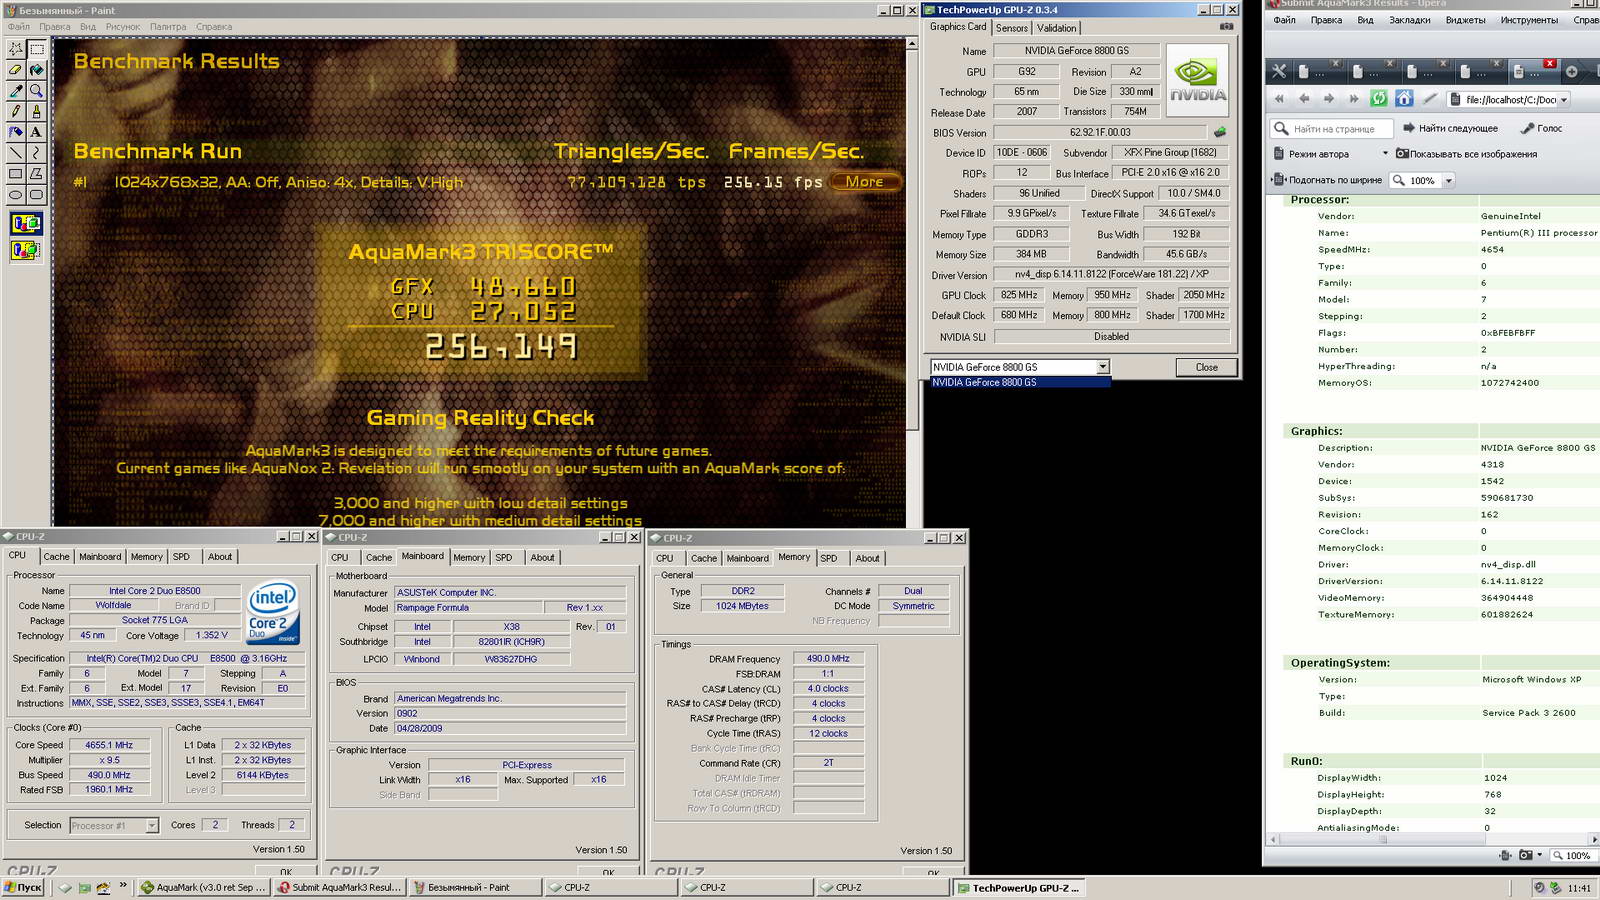
Task: Click Показывать все изображения button
Action: [1466, 154]
